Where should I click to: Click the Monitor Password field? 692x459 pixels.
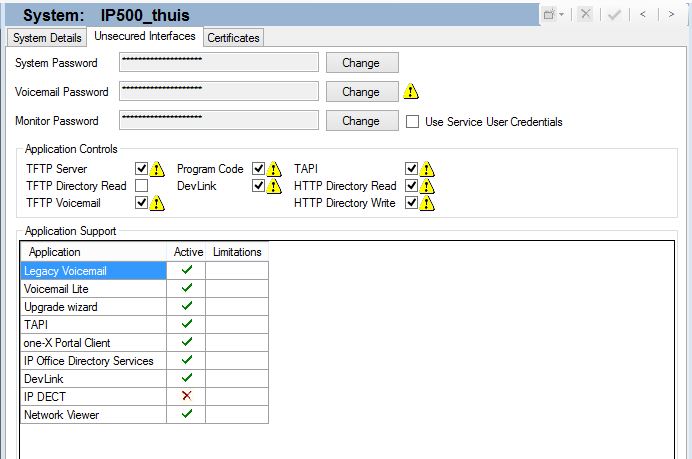[218, 120]
